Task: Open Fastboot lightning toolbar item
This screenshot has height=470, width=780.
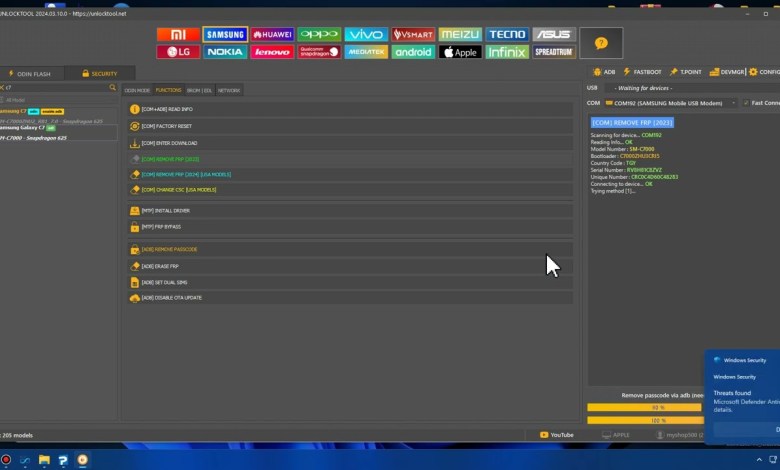Action: pos(643,72)
